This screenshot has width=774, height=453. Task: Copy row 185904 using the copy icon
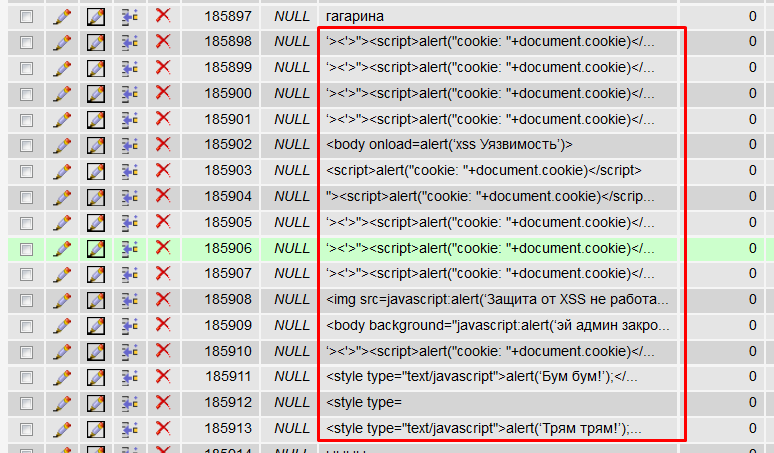tap(129, 197)
